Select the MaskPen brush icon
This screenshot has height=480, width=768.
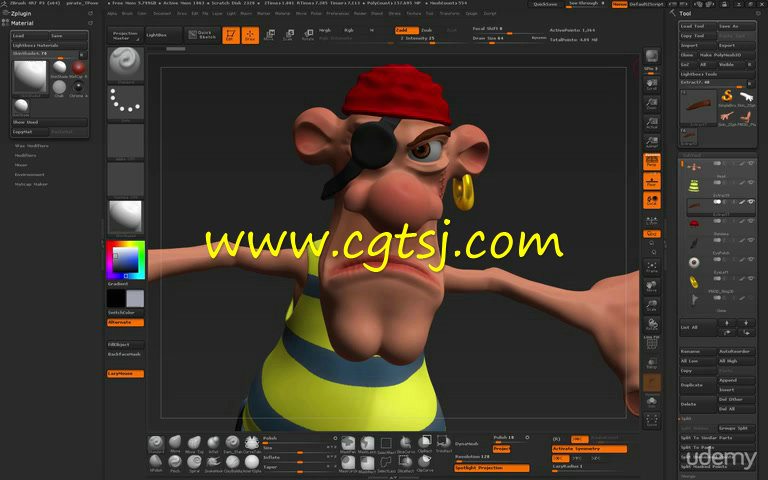click(348, 444)
